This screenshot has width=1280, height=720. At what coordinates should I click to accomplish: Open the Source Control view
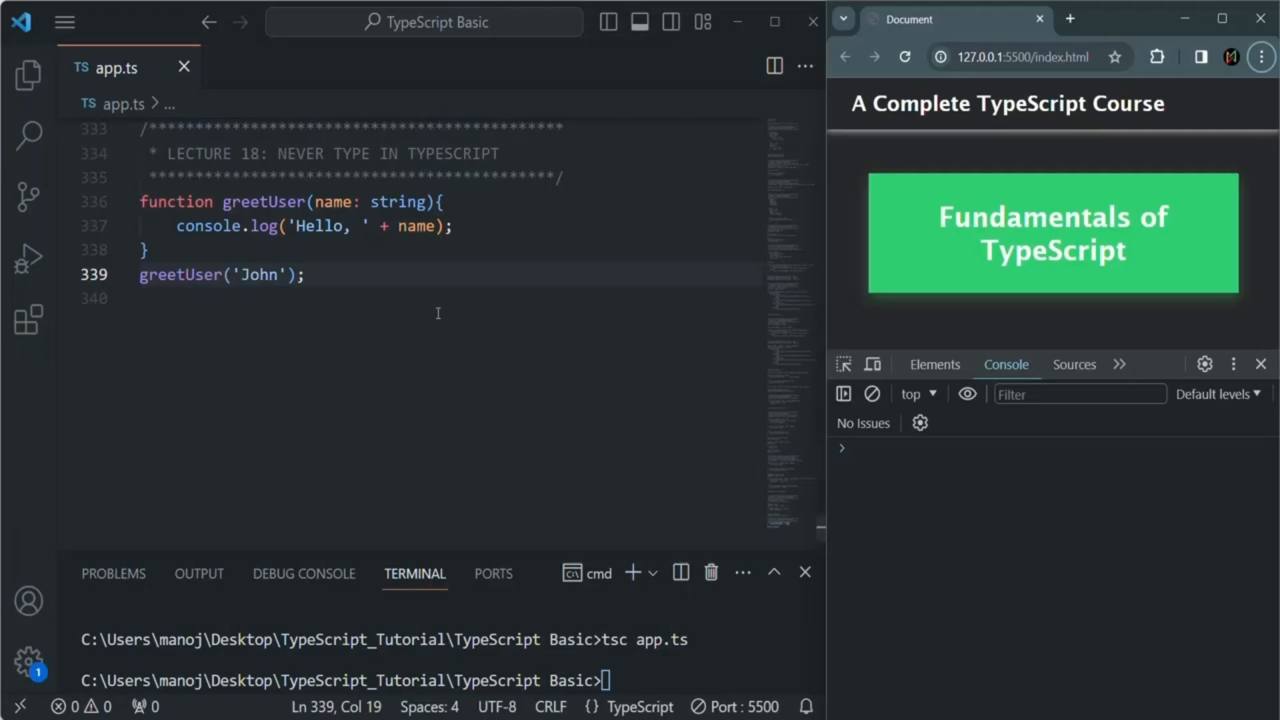(29, 197)
